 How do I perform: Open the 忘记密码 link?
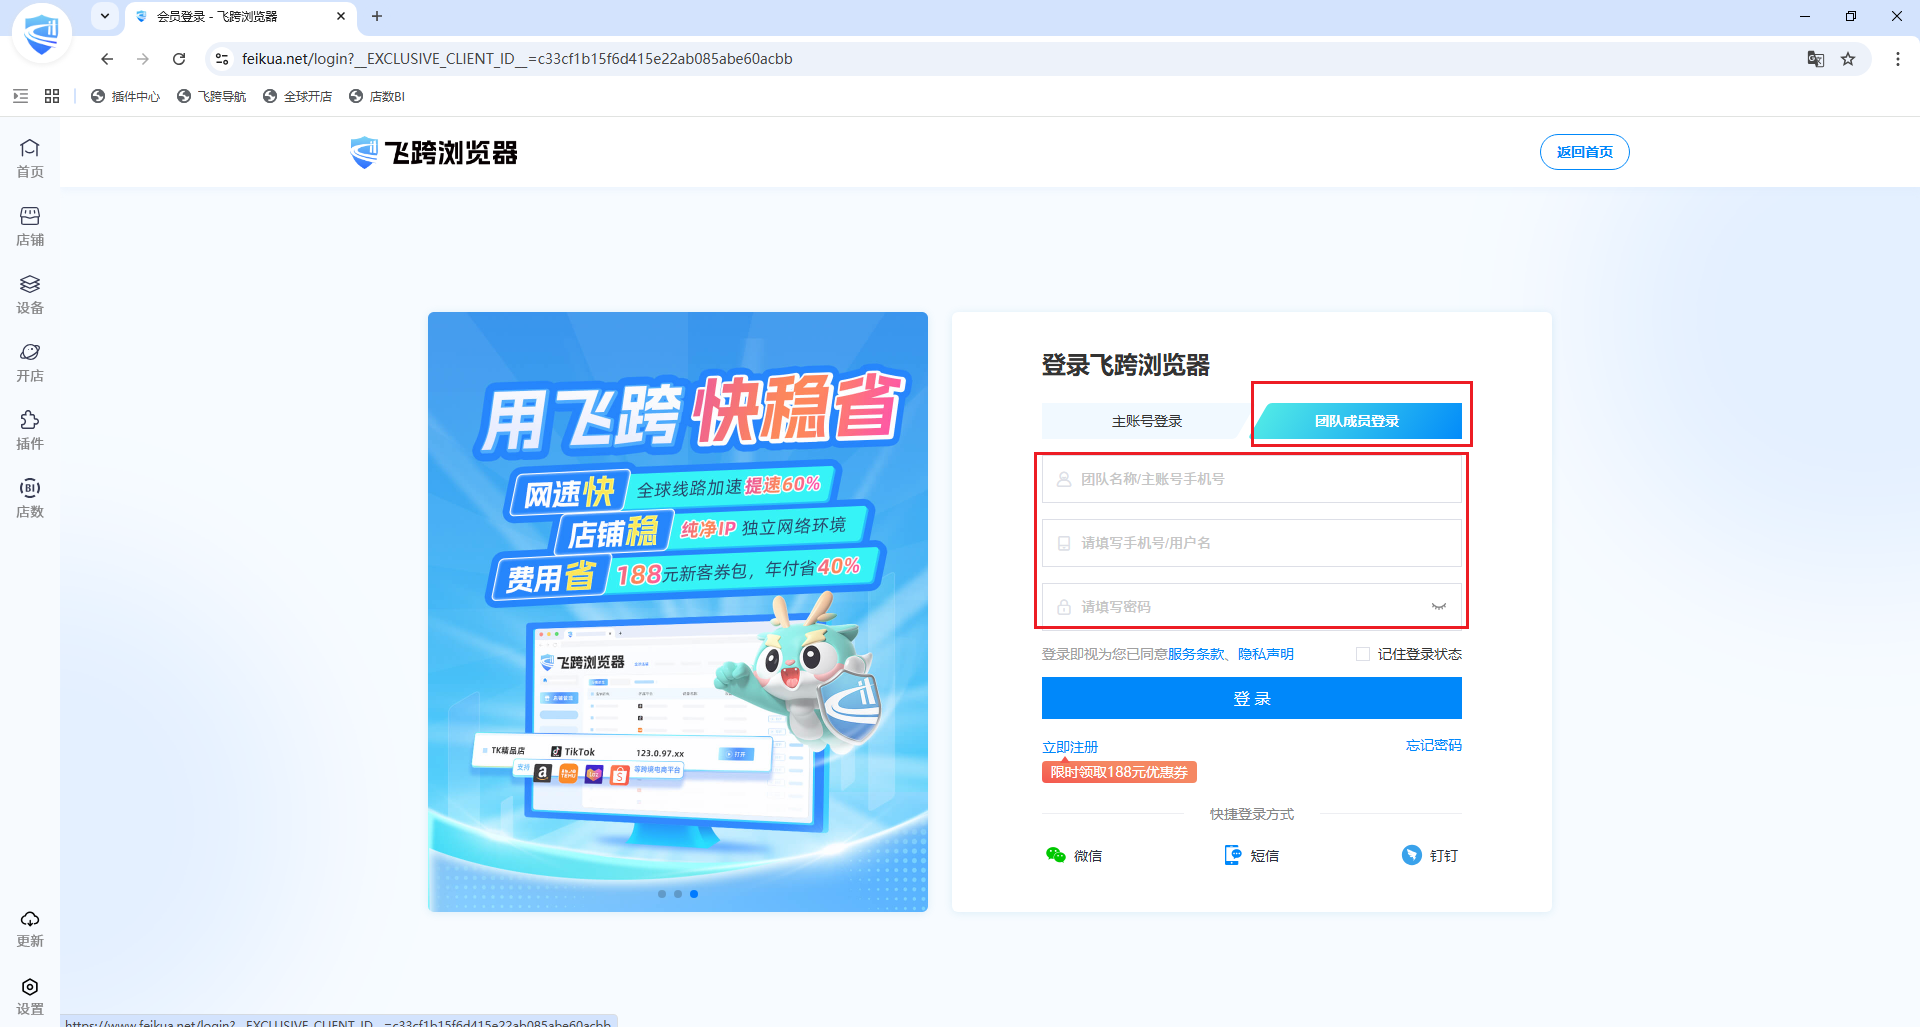pos(1434,745)
